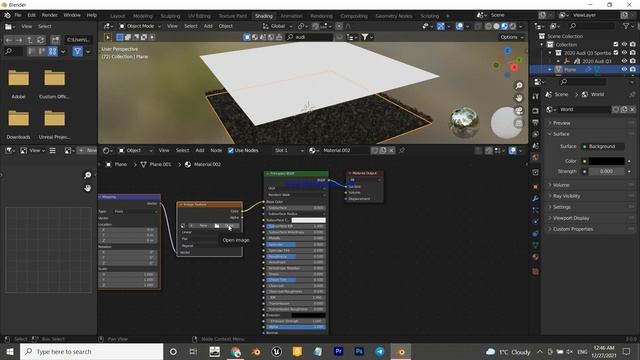This screenshot has width=640, height=360.
Task: Go to parent directory in file browser
Action: pos(30,40)
